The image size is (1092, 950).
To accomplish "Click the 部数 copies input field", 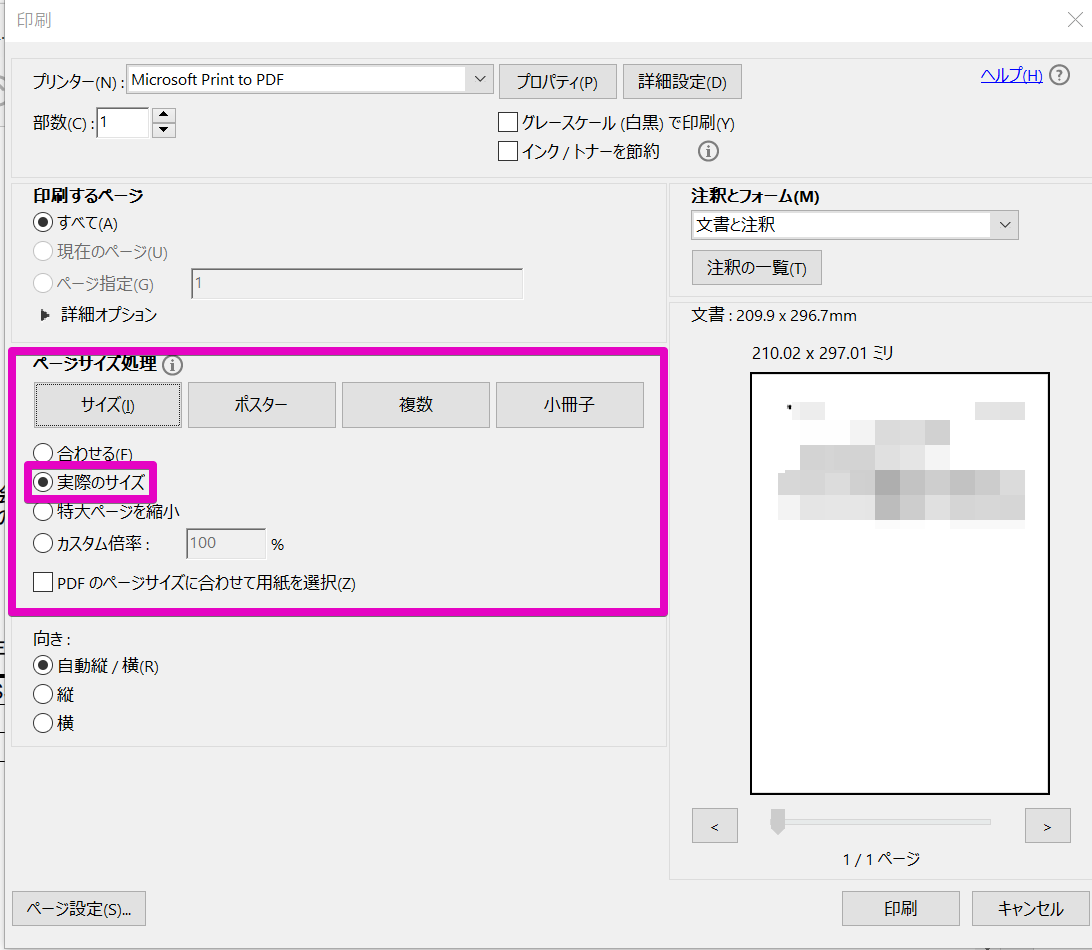I will pos(123,123).
